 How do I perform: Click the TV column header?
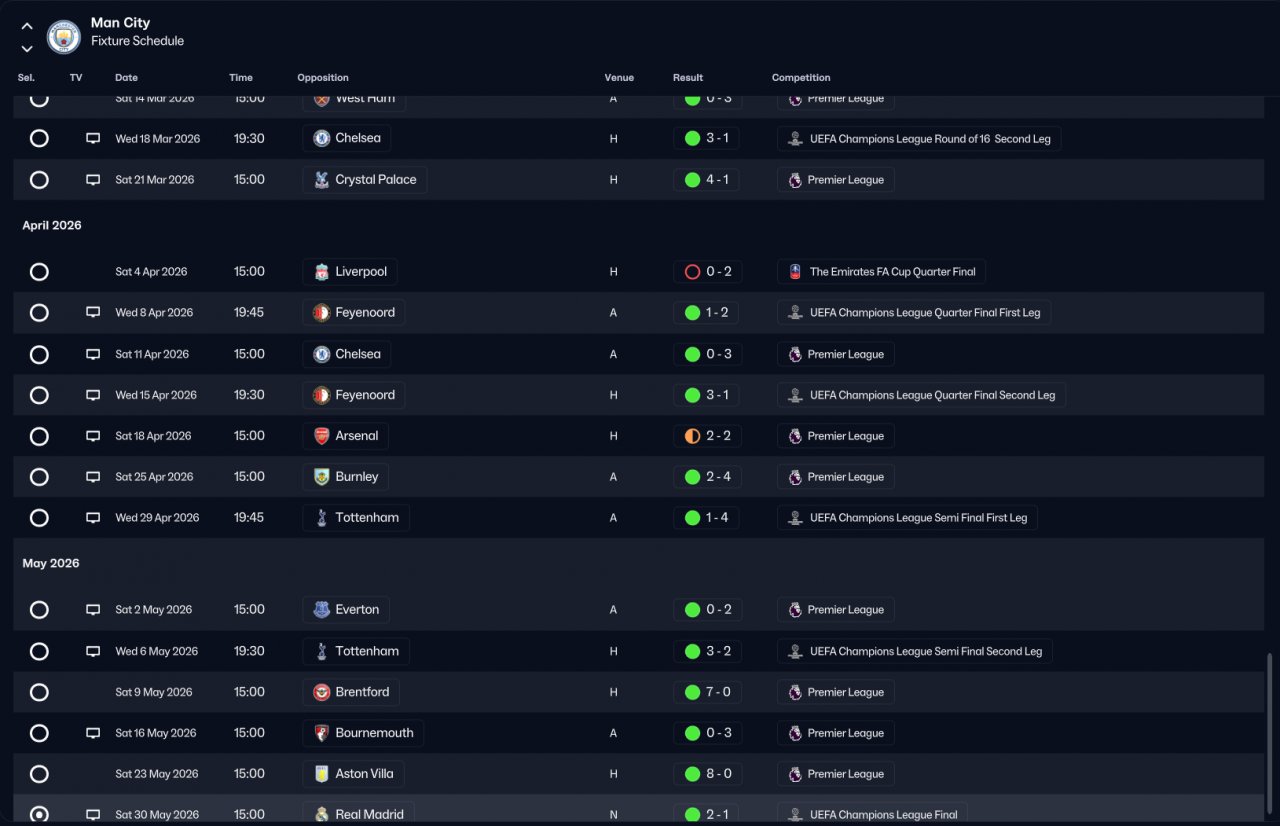click(x=76, y=78)
